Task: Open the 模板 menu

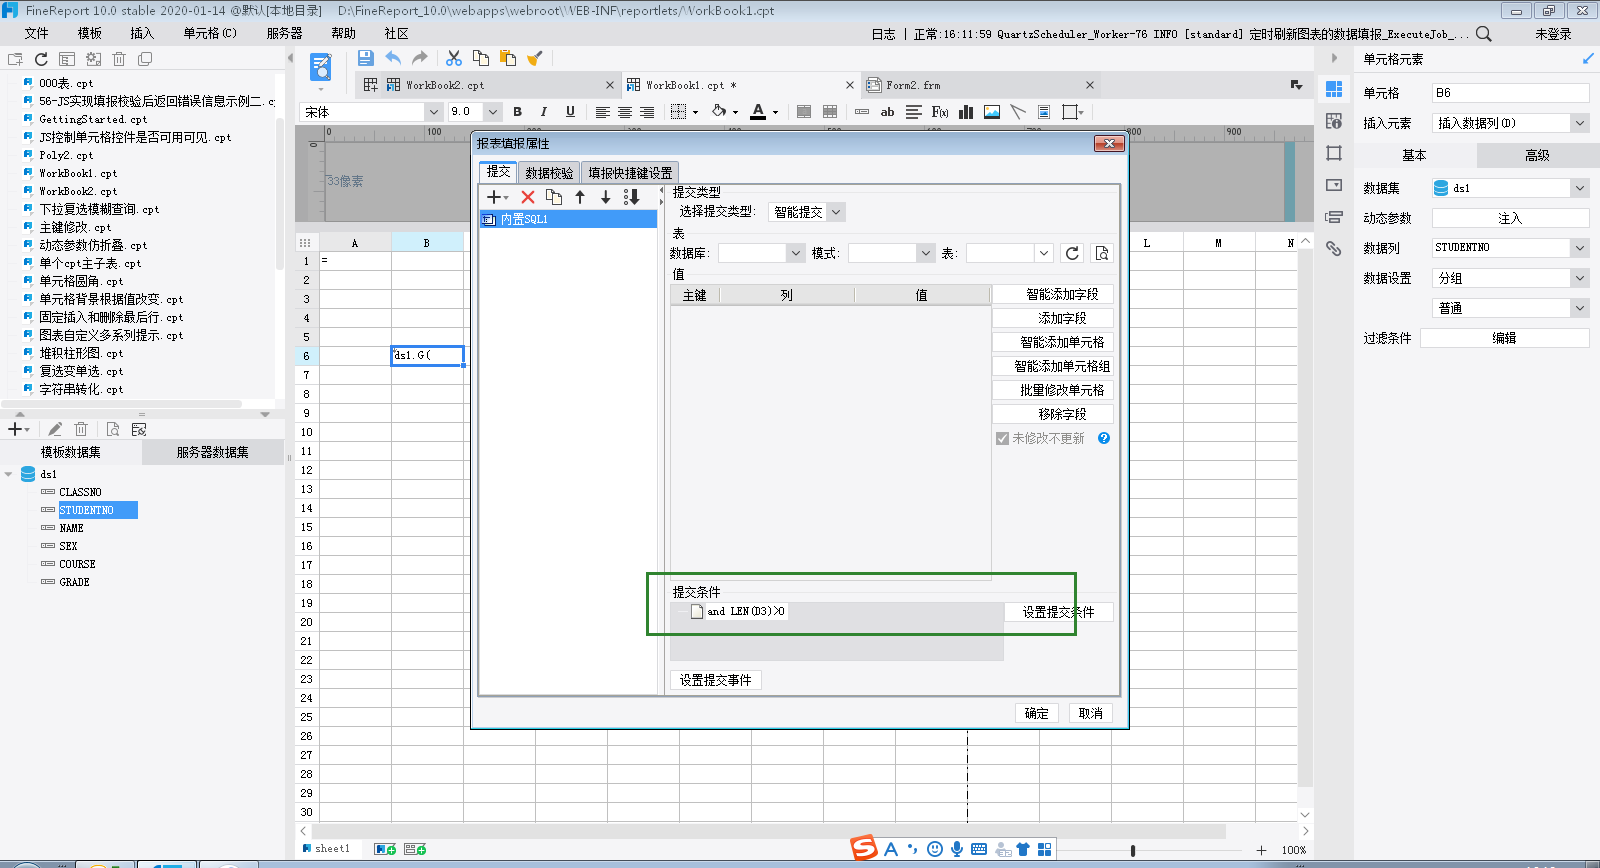Action: tap(90, 33)
